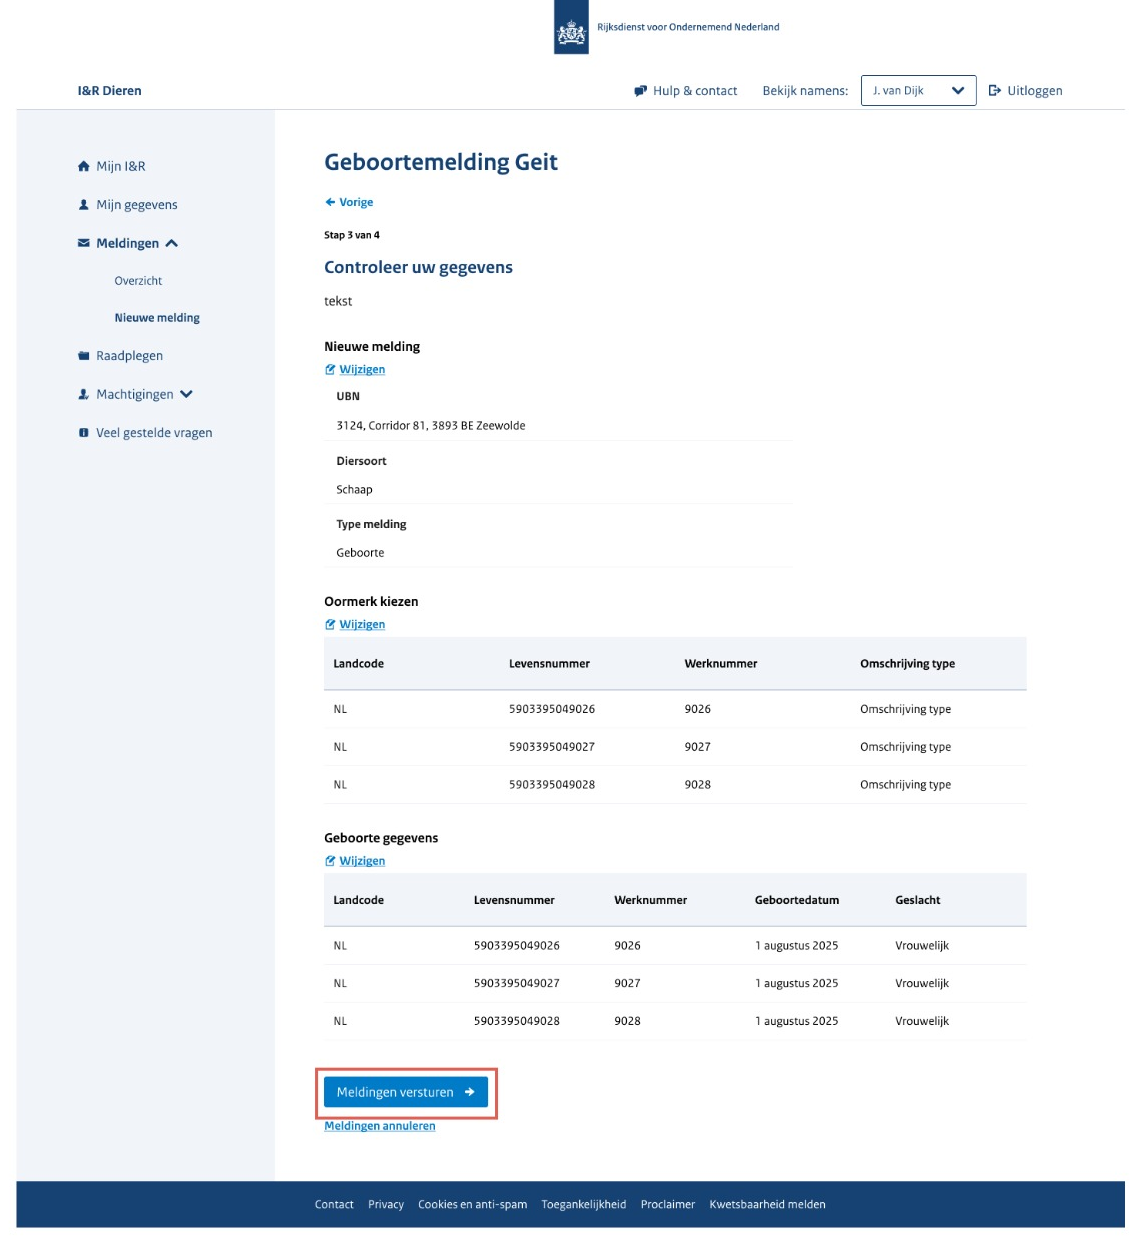Click the UBN address 3124, Corridor 81
This screenshot has width=1141, height=1244.
pyautogui.click(x=431, y=426)
